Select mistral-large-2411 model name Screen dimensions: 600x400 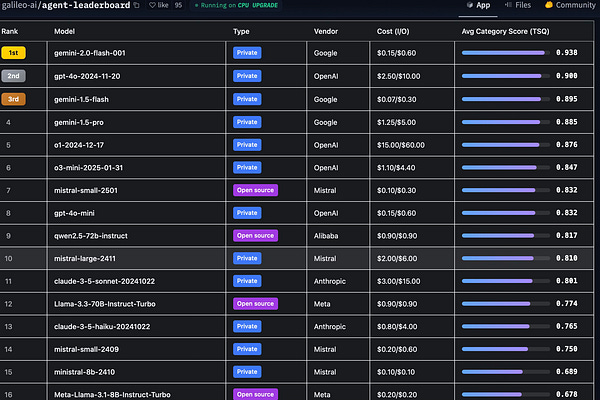[85, 258]
